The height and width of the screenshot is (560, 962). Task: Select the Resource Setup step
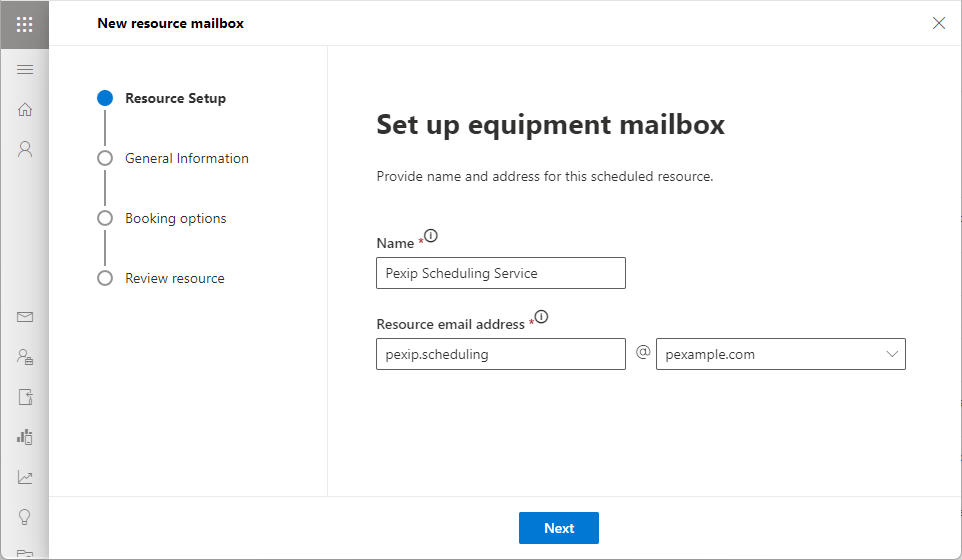pos(175,98)
